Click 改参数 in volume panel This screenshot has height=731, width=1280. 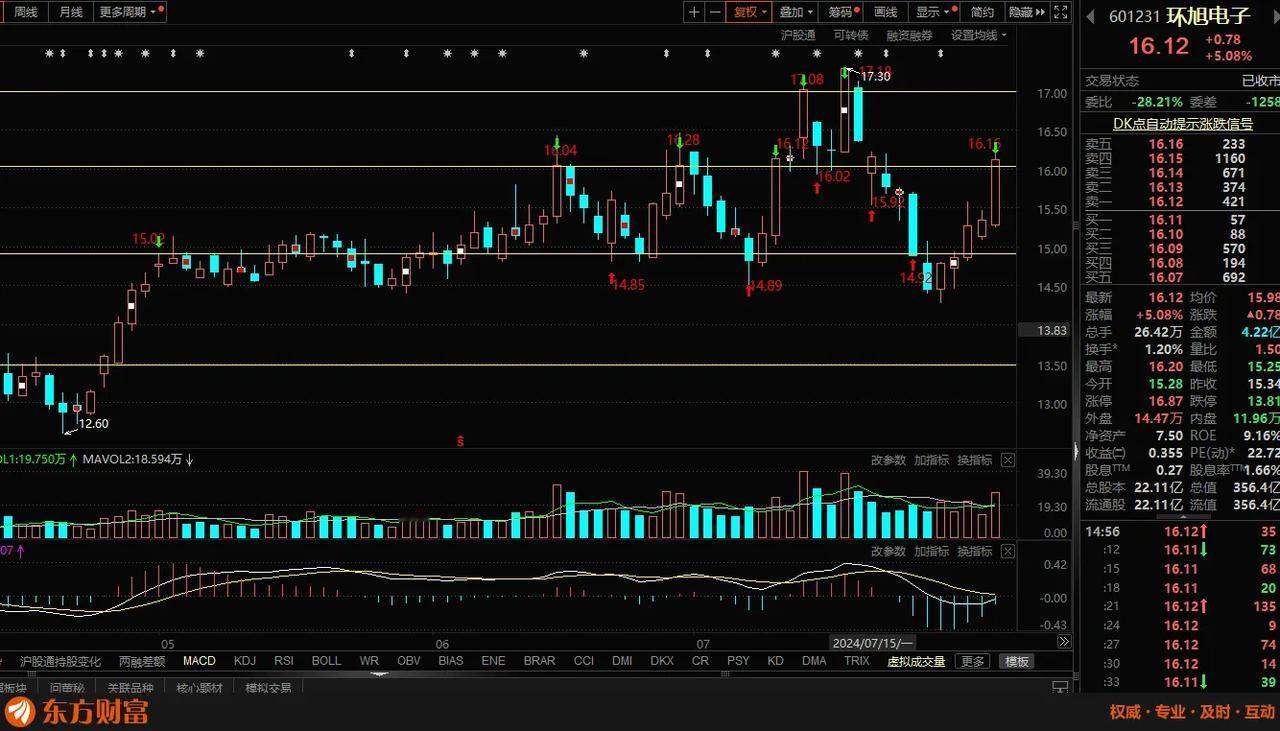point(888,460)
